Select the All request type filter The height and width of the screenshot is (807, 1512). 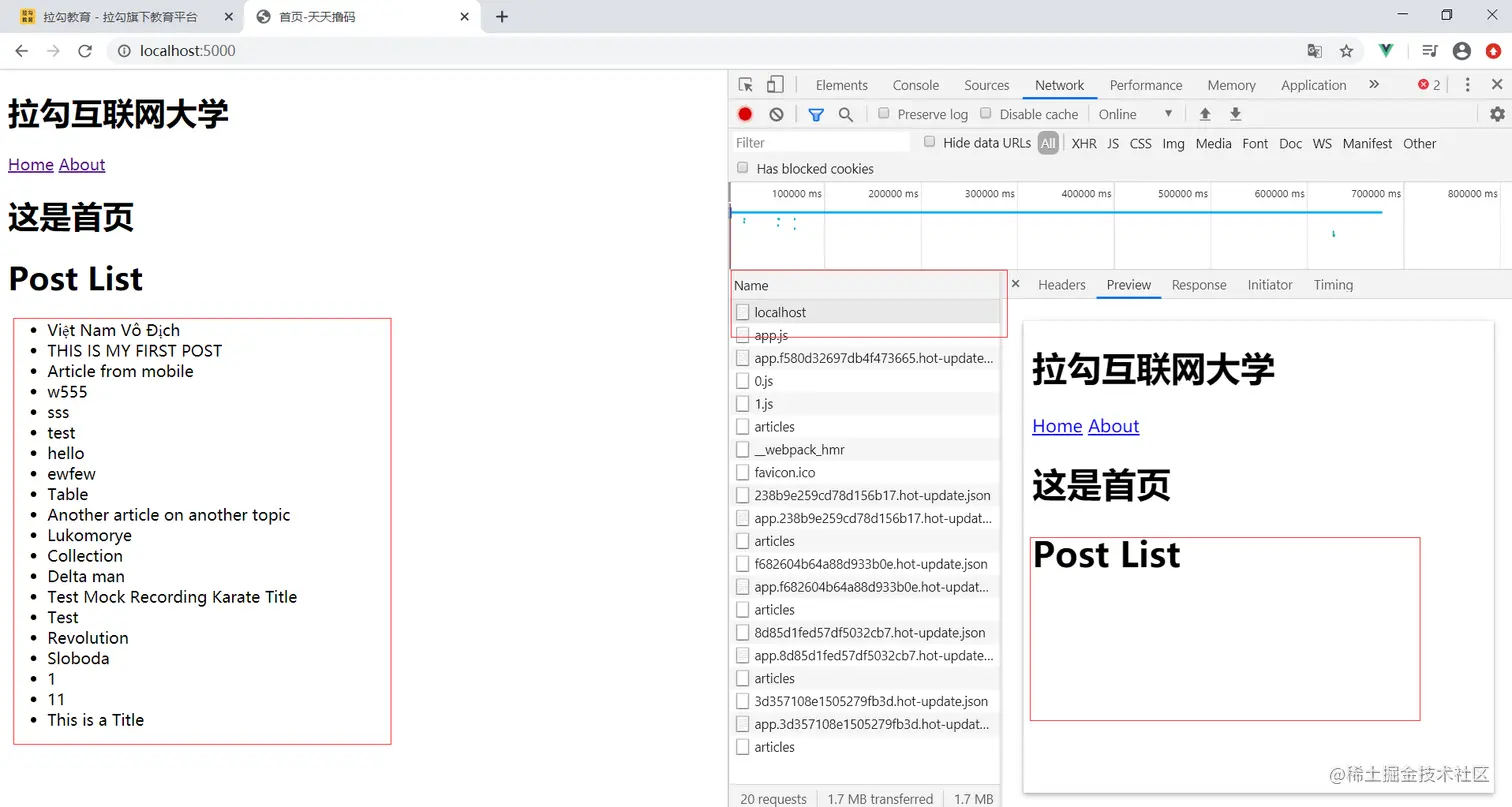coord(1048,143)
